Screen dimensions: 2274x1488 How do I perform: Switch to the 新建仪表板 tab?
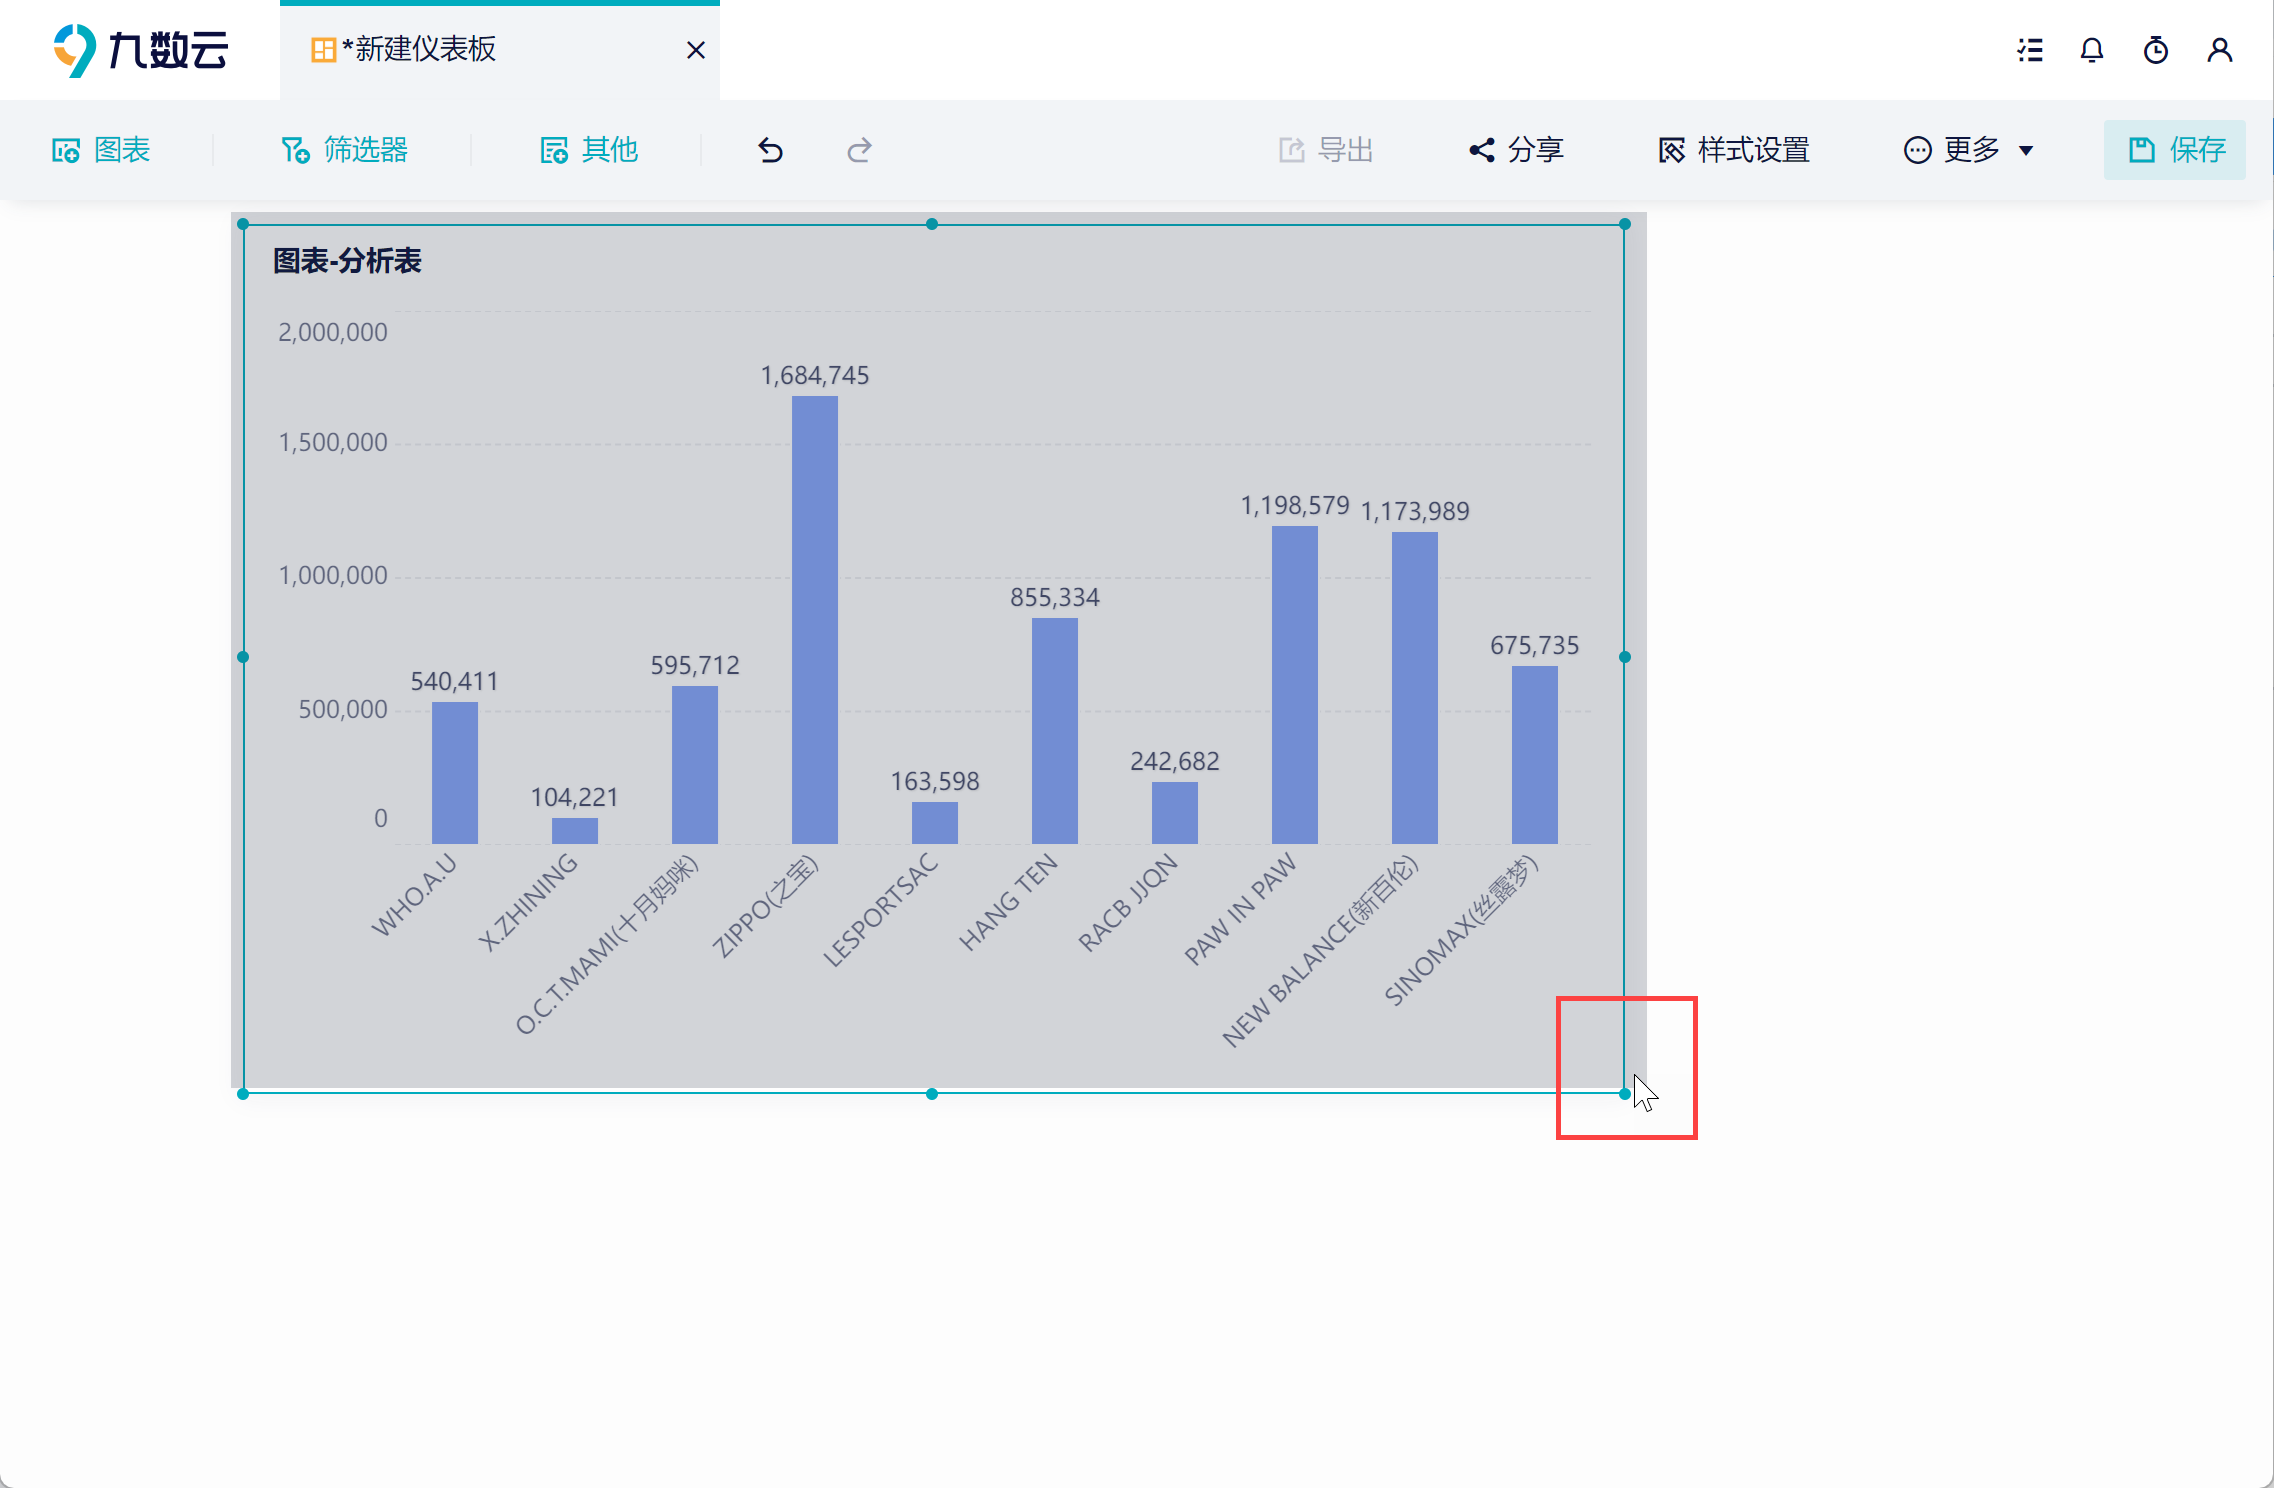(500, 50)
